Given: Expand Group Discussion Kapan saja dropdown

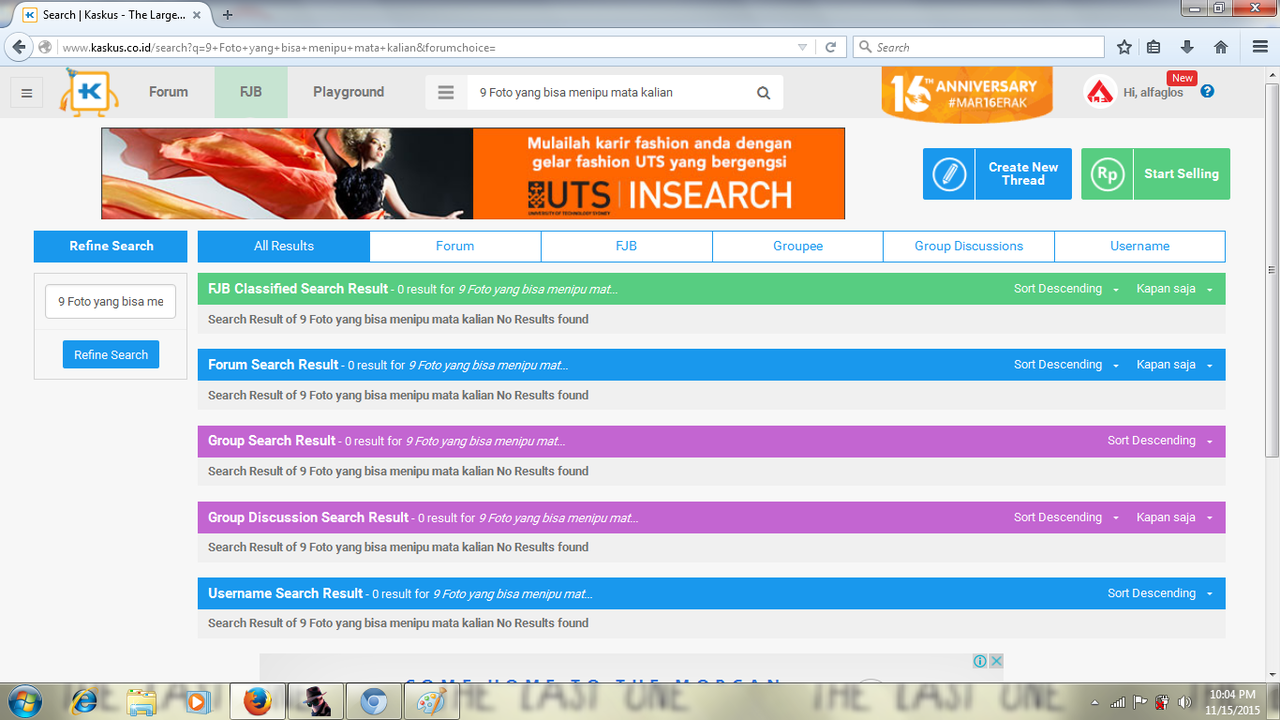Looking at the screenshot, I should coord(1175,518).
